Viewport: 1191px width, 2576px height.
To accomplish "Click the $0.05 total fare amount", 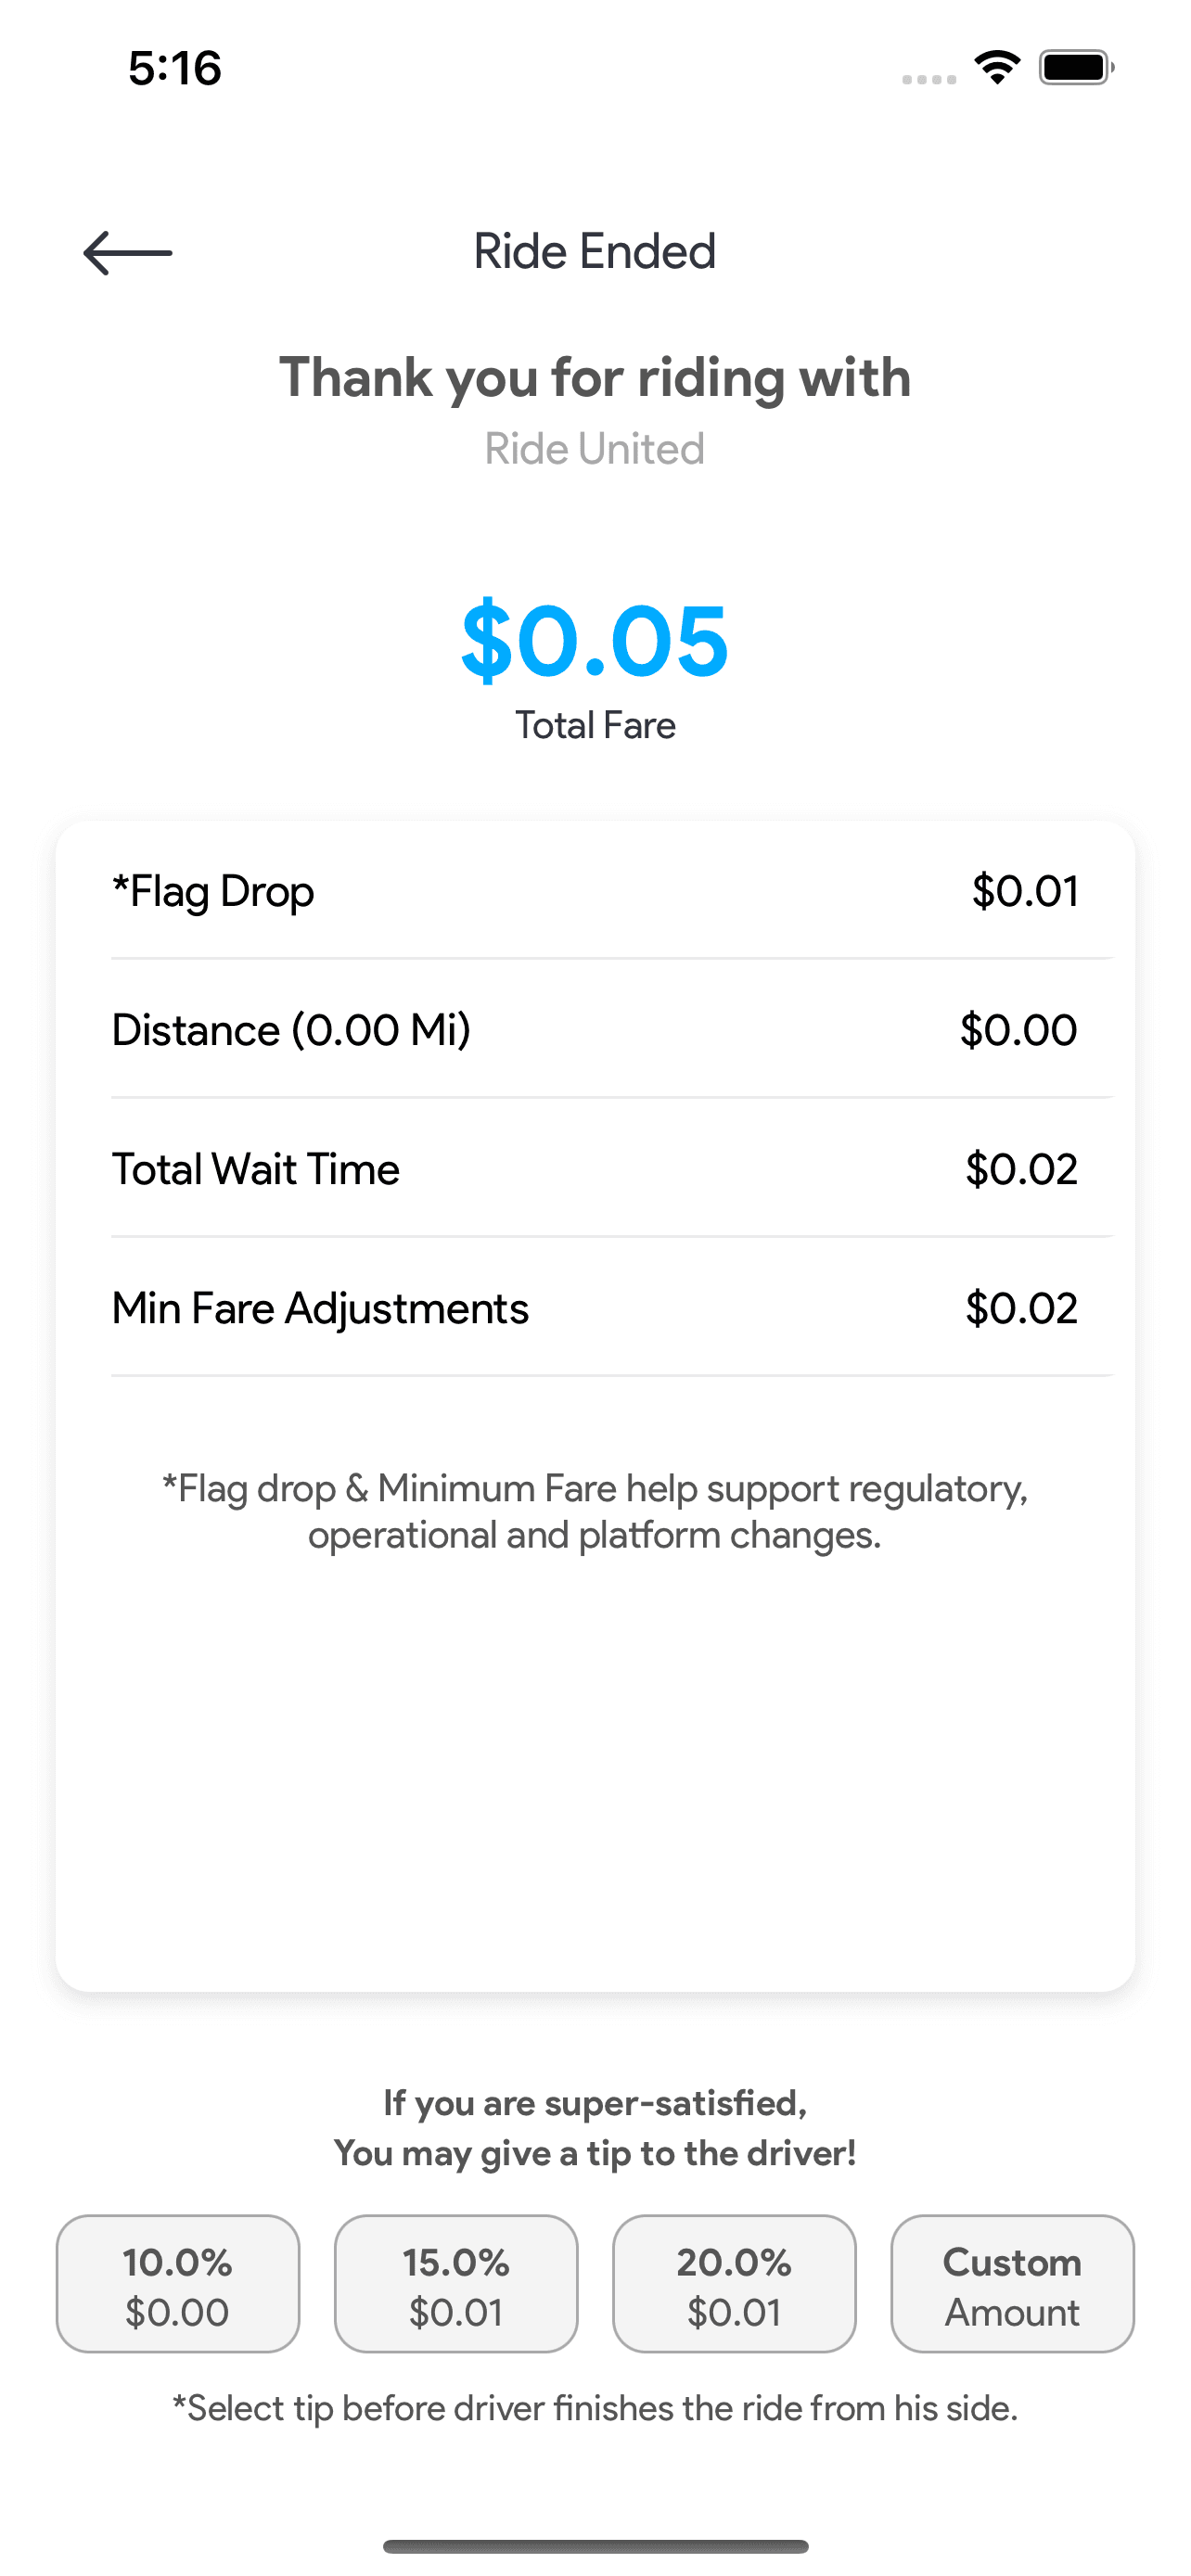I will point(595,640).
